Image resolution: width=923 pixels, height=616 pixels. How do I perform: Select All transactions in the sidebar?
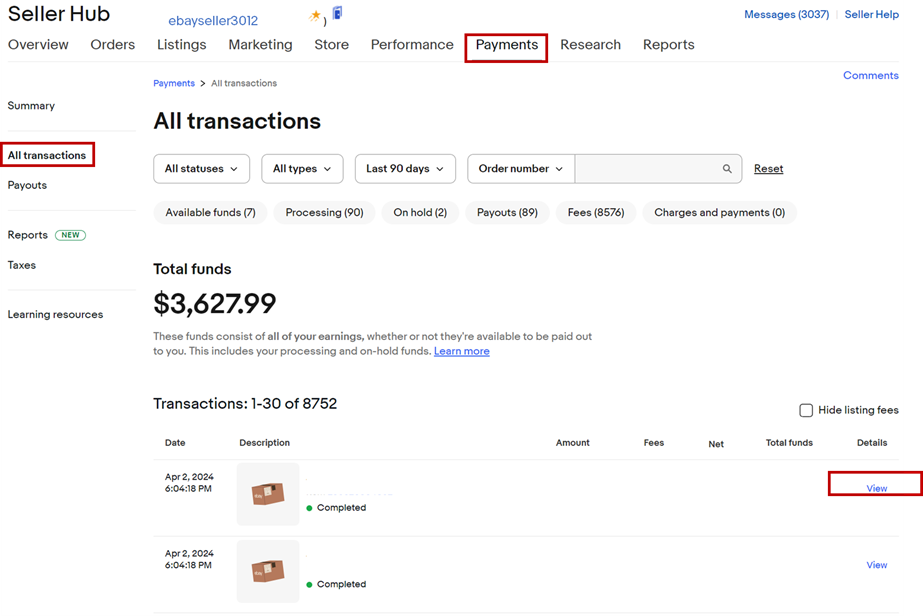(x=47, y=155)
